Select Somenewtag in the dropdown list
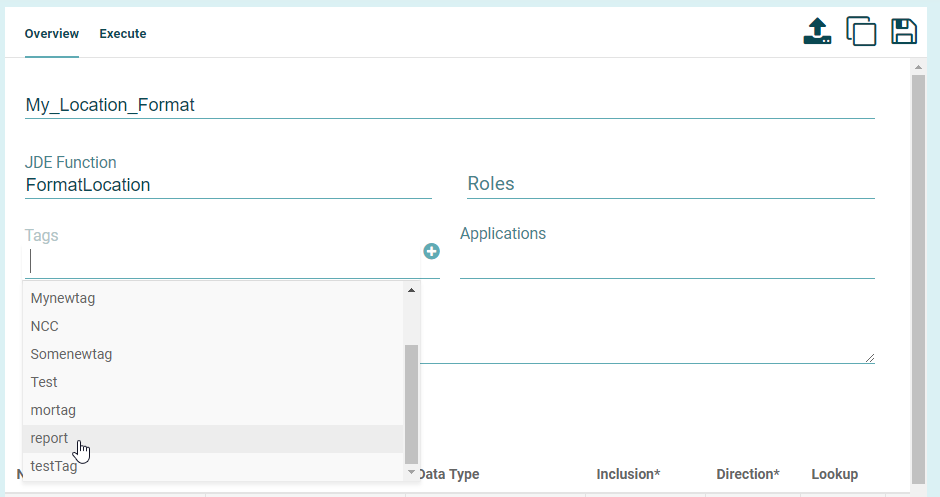Screen dimensions: 940x497 [71, 354]
